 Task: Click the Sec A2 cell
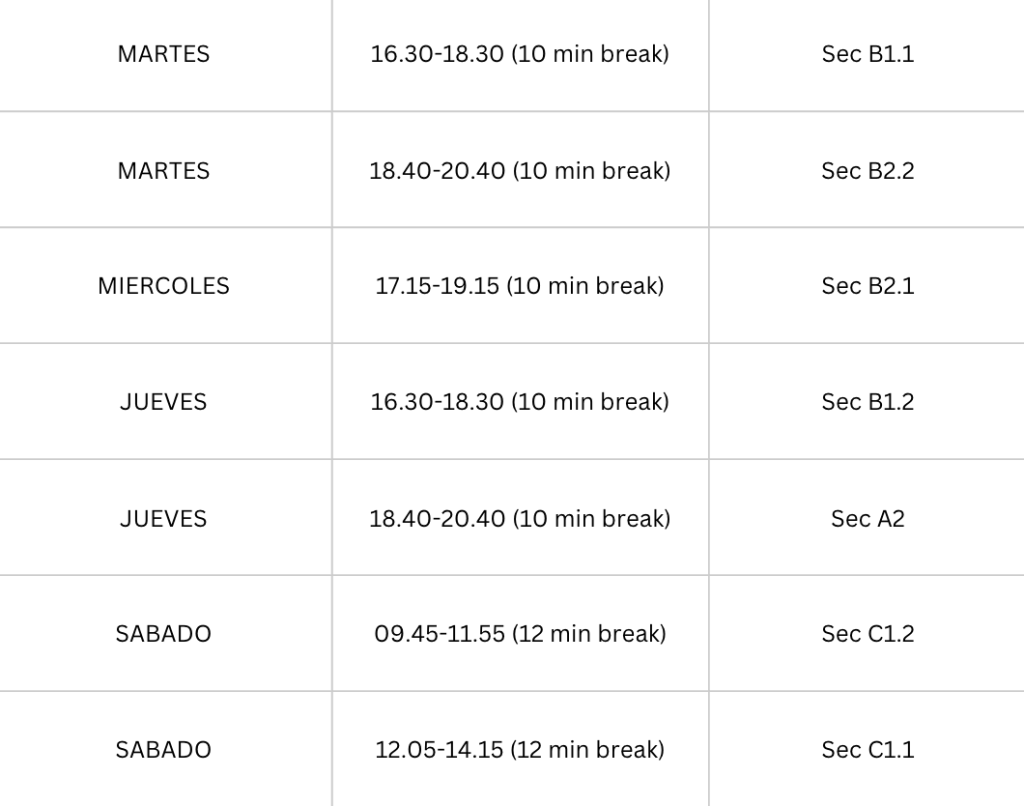click(x=867, y=518)
